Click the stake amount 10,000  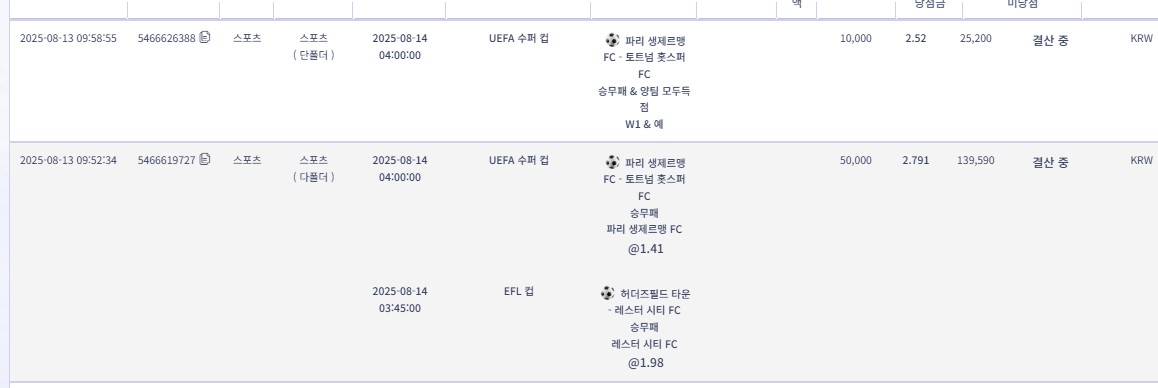(855, 38)
